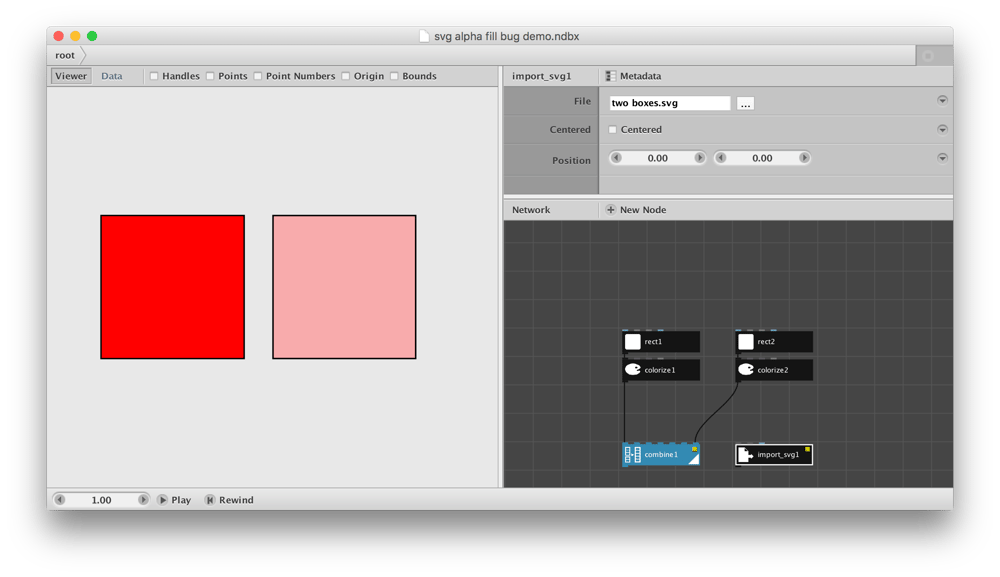The height and width of the screenshot is (577, 1000).
Task: Click the root breadcrumb
Action: 65,55
